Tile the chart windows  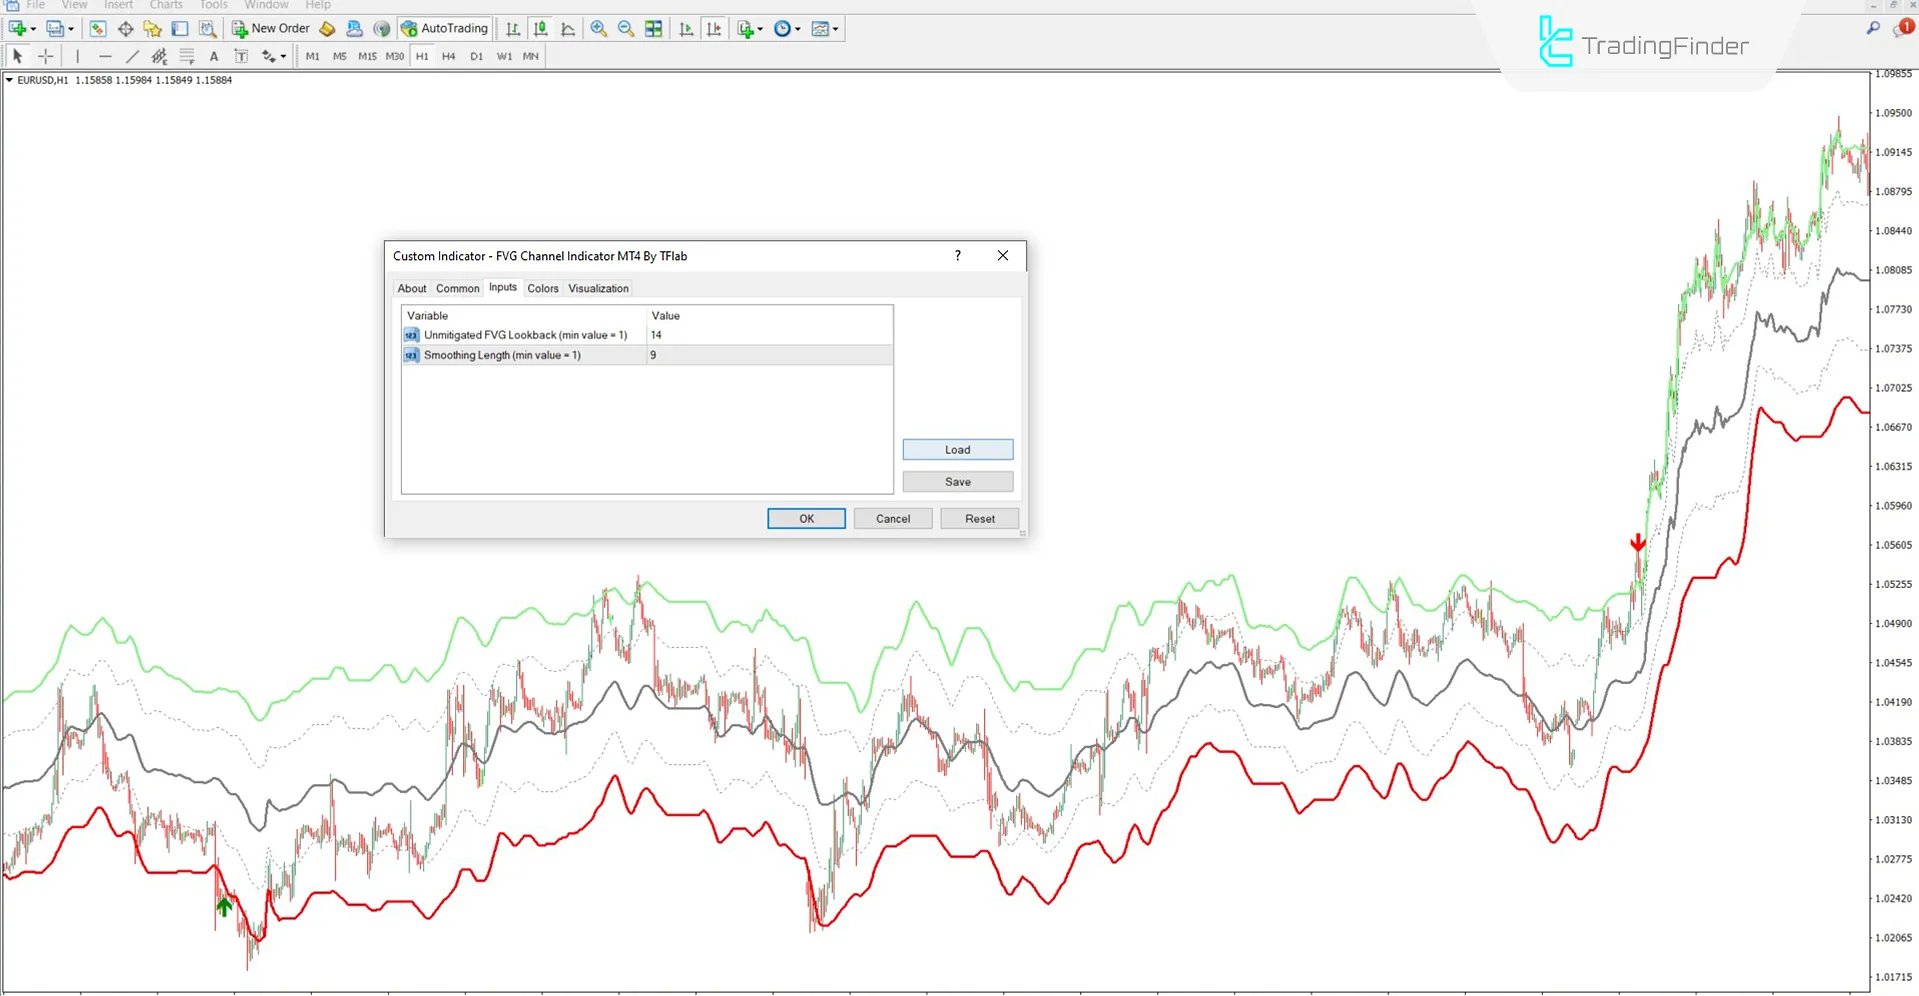tap(652, 28)
